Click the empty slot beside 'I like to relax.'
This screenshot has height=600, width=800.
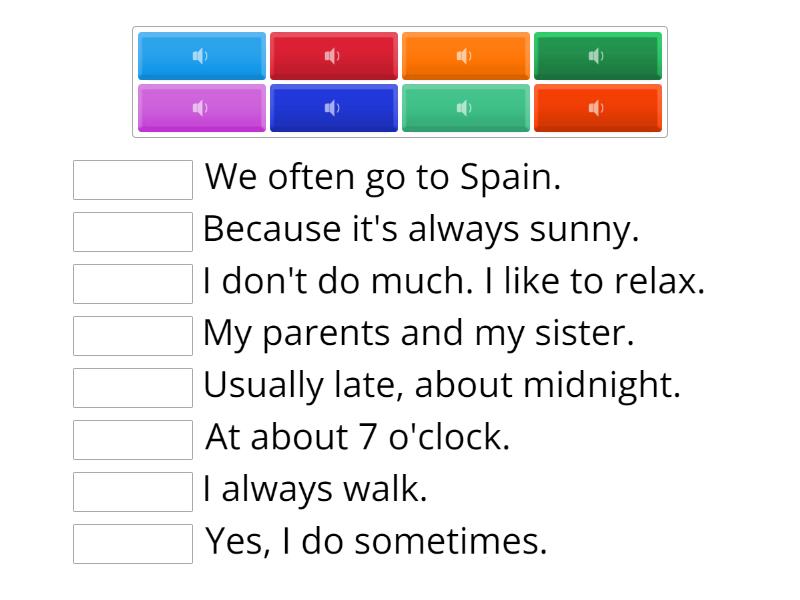133,284
